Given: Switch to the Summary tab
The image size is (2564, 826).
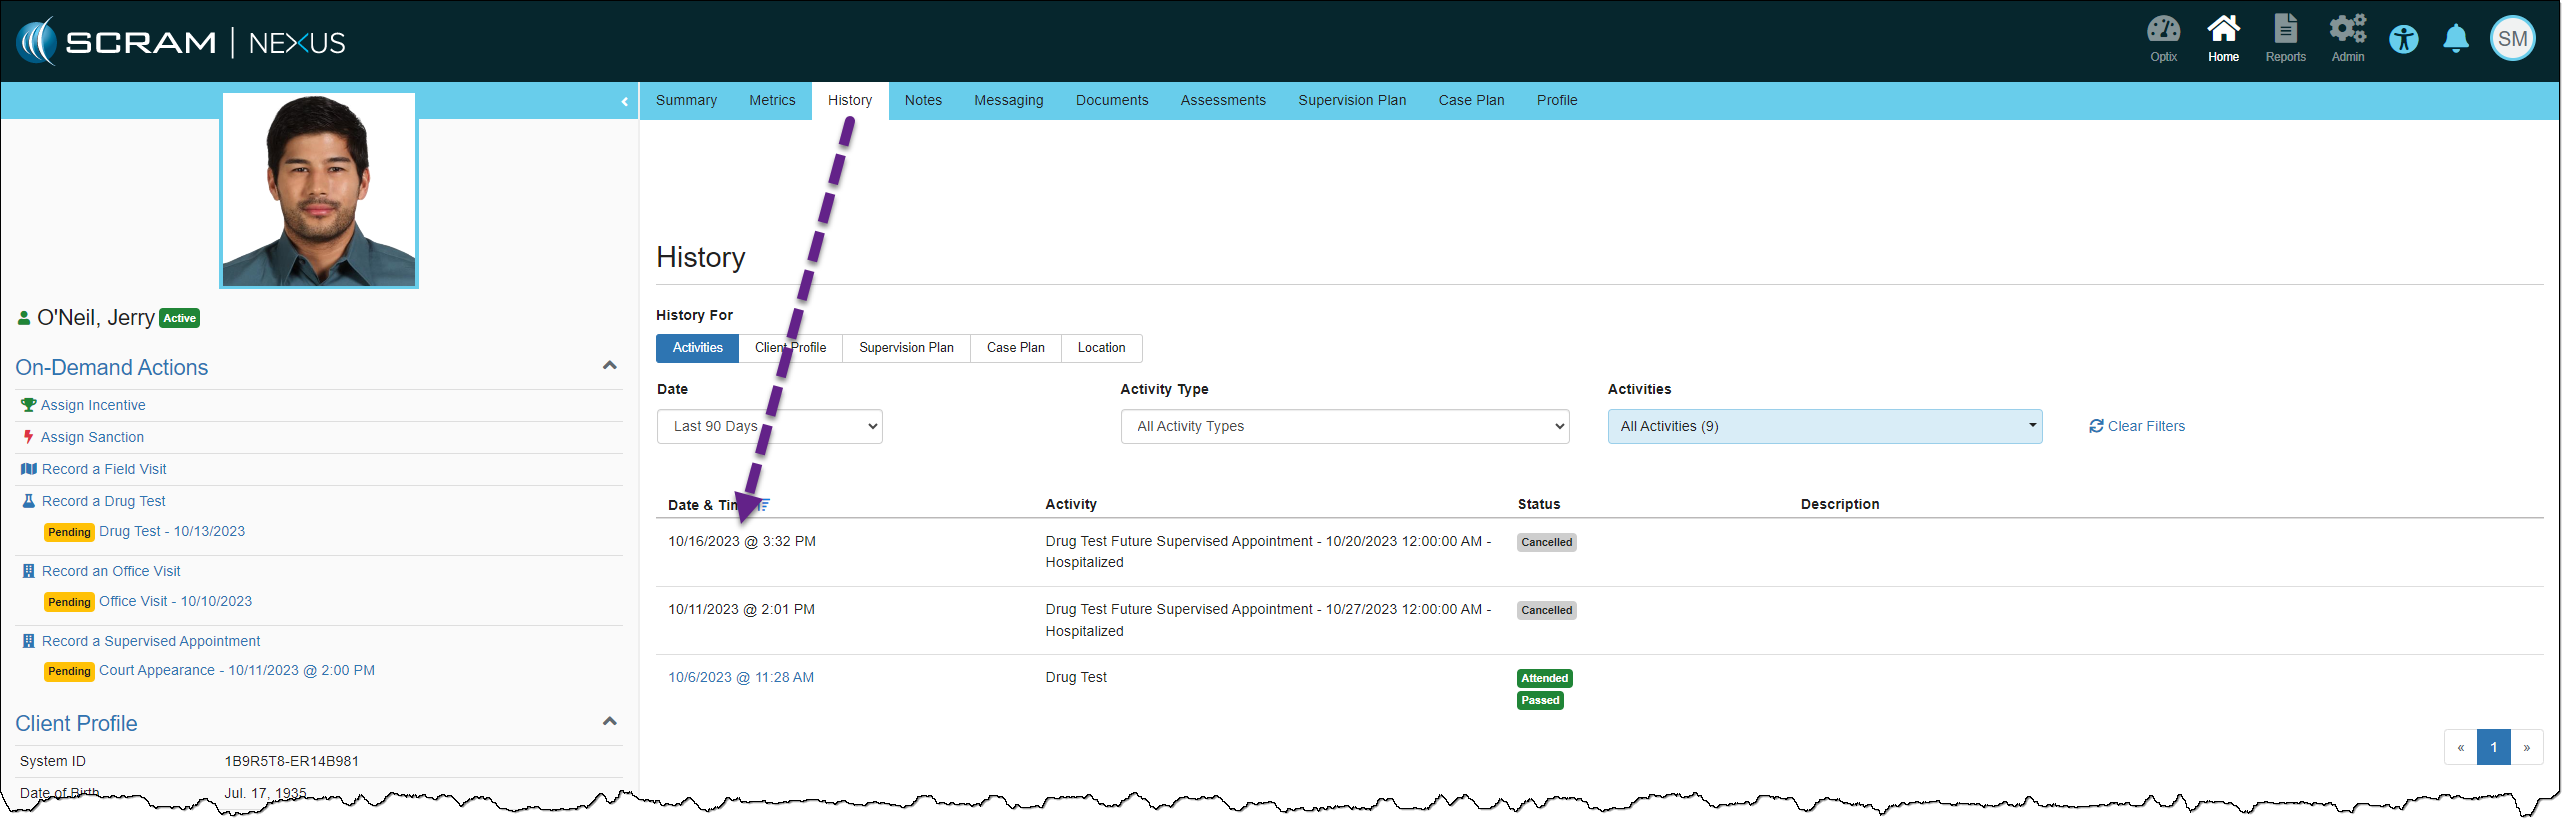Looking at the screenshot, I should [x=686, y=101].
